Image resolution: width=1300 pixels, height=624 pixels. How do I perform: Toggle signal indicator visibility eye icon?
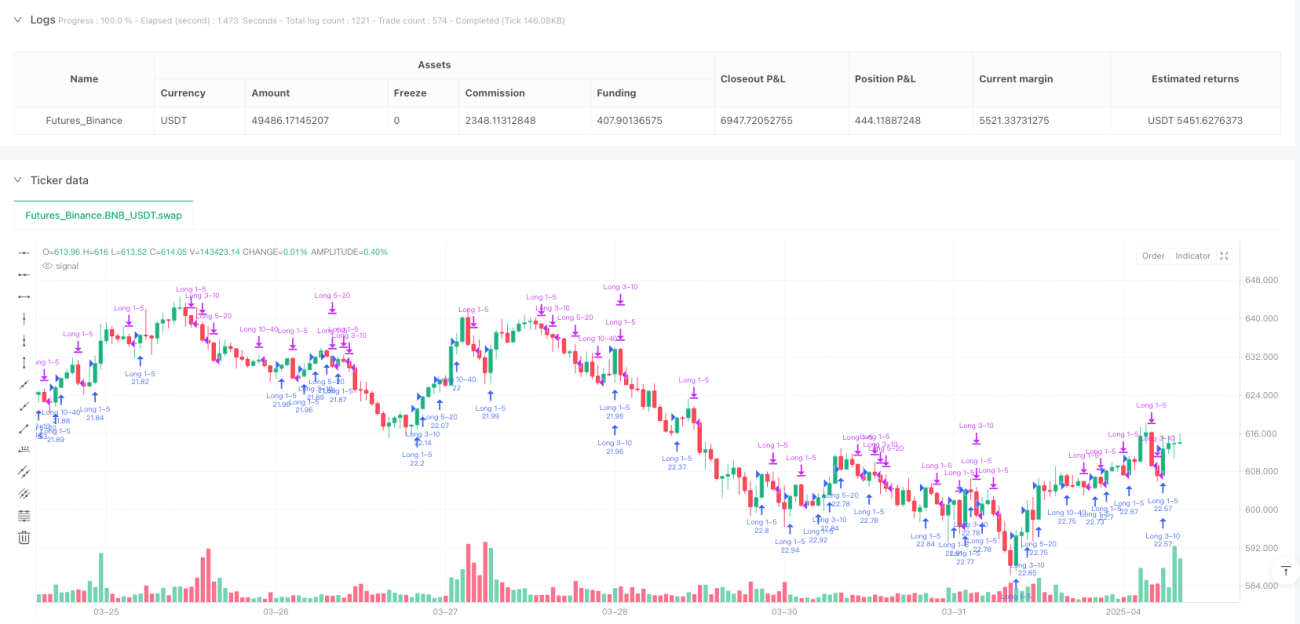coord(47,266)
